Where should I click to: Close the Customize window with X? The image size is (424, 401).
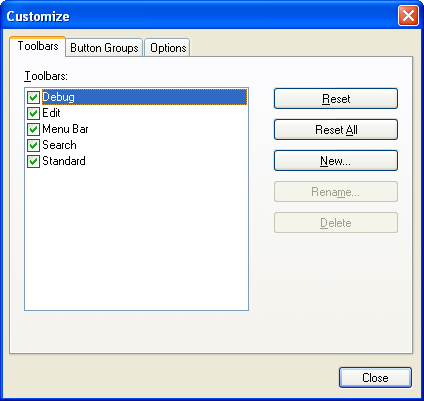point(408,16)
